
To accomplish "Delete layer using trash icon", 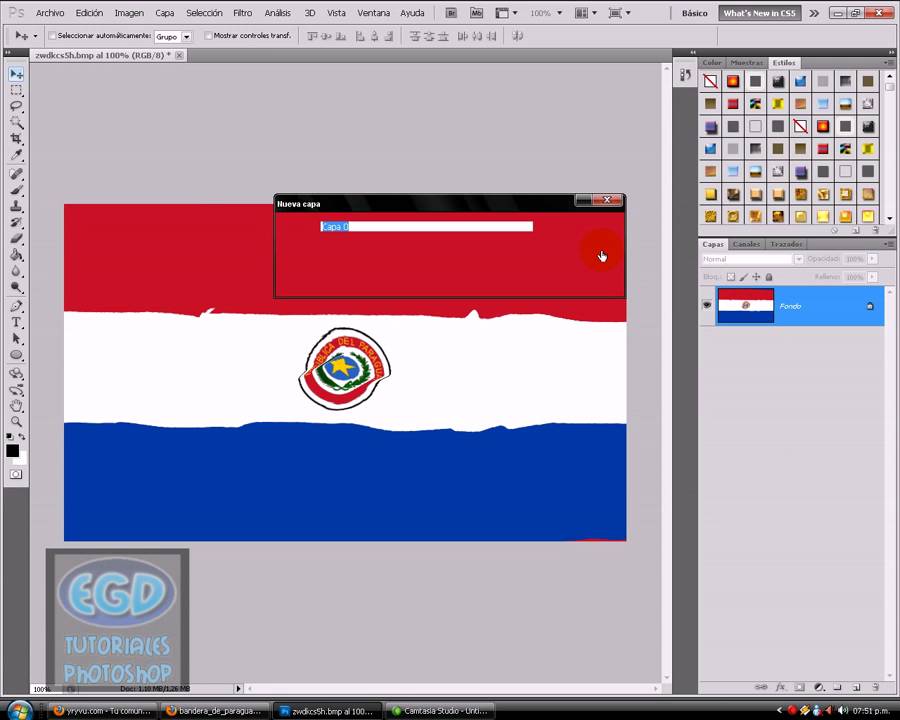I will (875, 687).
